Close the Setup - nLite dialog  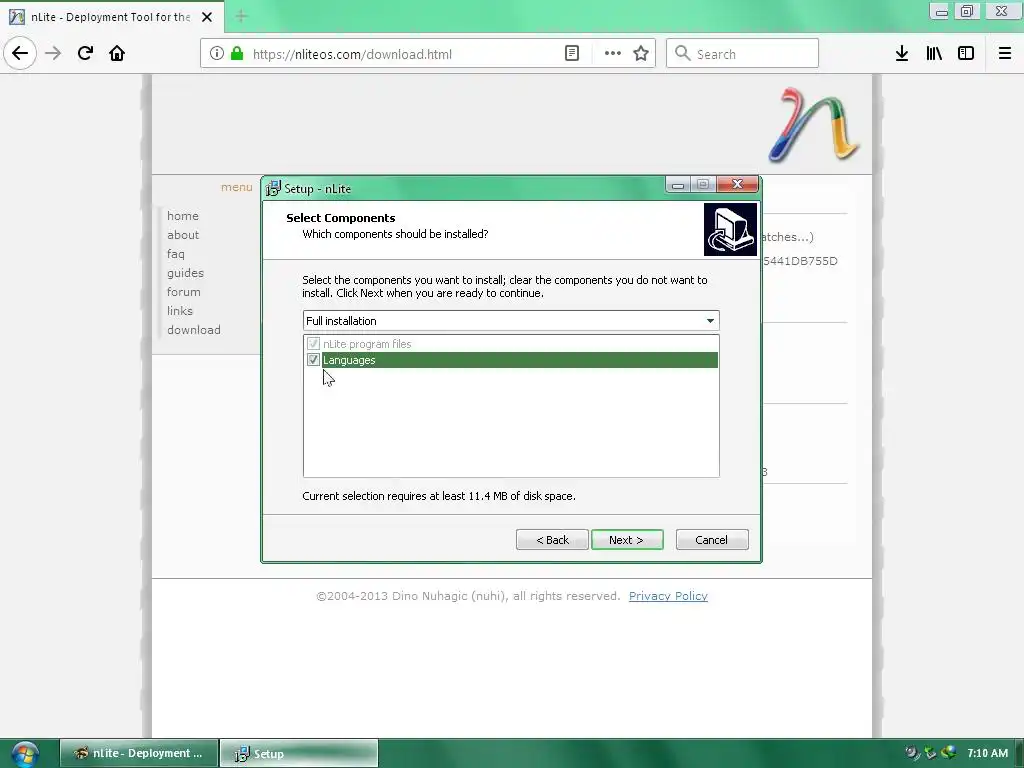[738, 184]
